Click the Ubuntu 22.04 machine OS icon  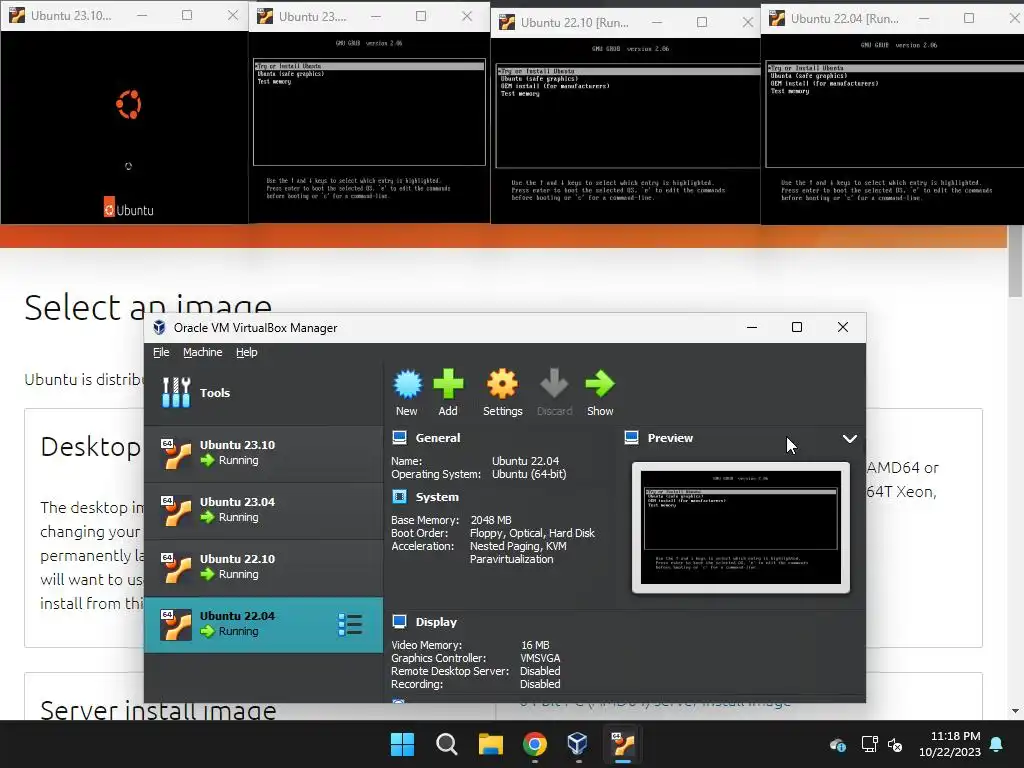tap(176, 624)
